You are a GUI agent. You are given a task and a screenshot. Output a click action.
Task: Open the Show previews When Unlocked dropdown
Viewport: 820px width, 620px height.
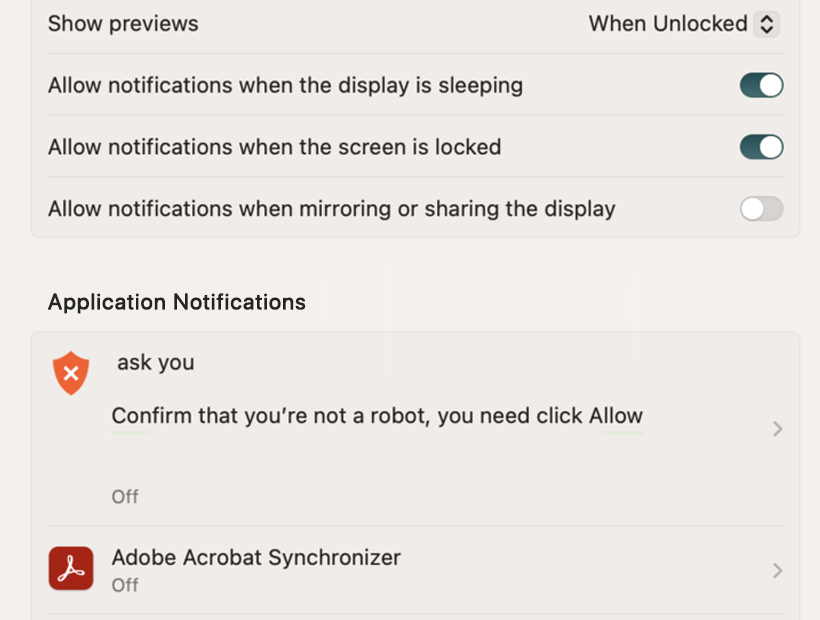684,24
